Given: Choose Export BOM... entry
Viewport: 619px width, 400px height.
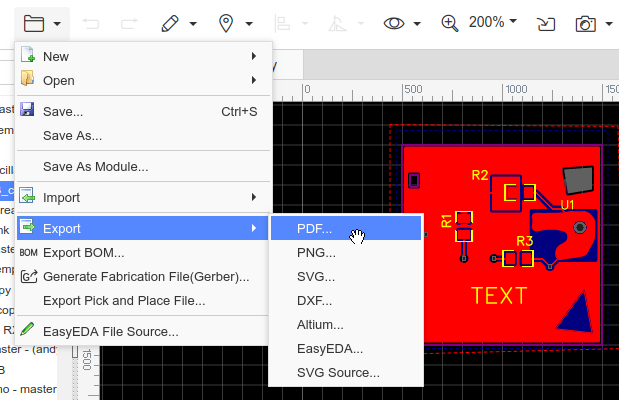Looking at the screenshot, I should pos(144,253).
